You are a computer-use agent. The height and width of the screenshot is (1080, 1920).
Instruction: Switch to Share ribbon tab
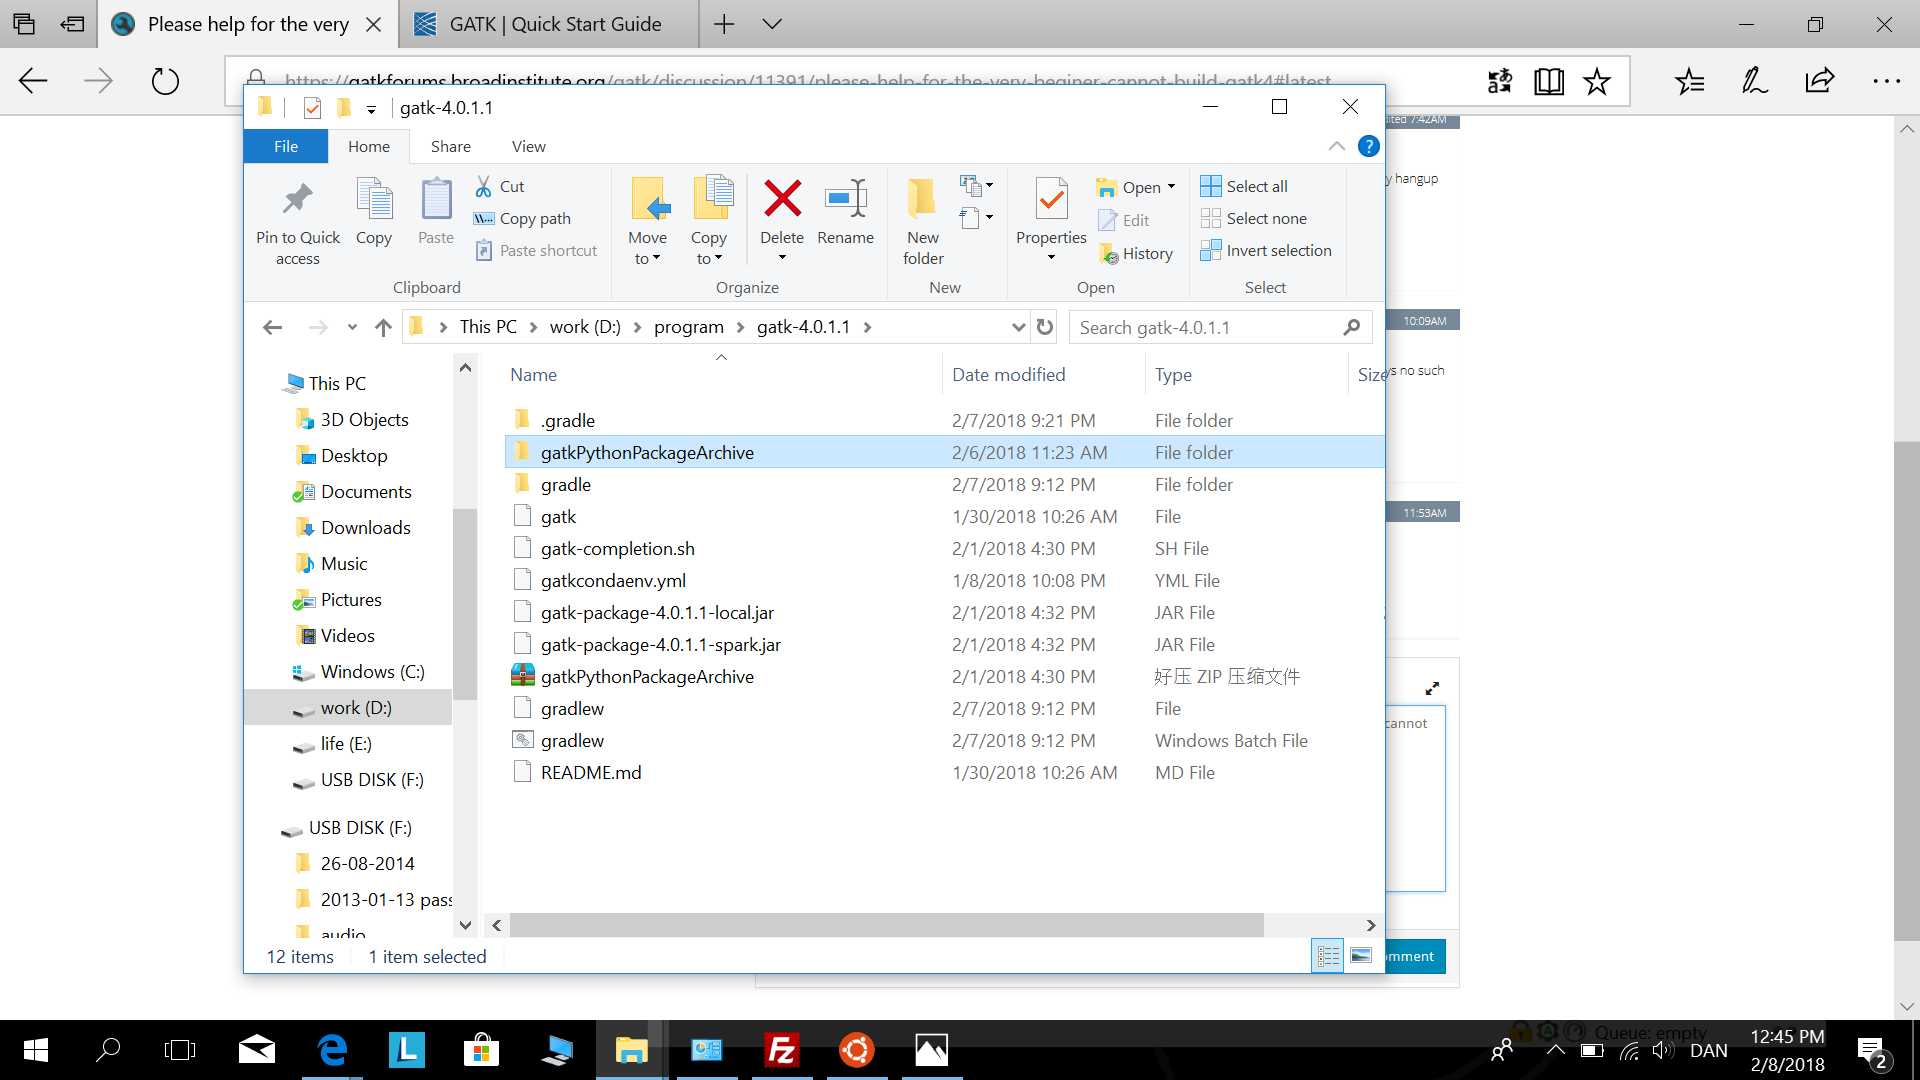tap(451, 146)
